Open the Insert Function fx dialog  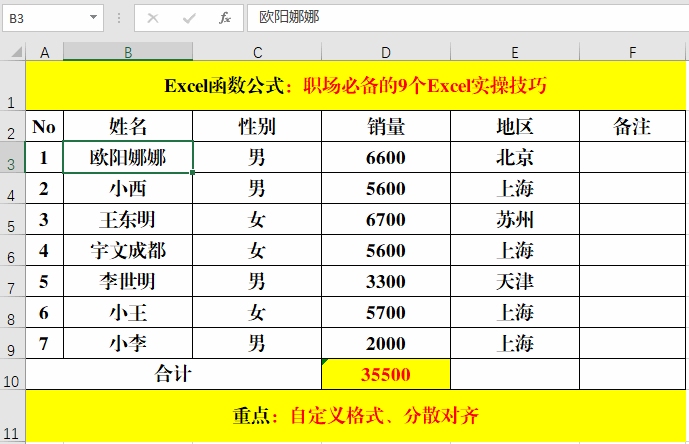(x=225, y=18)
